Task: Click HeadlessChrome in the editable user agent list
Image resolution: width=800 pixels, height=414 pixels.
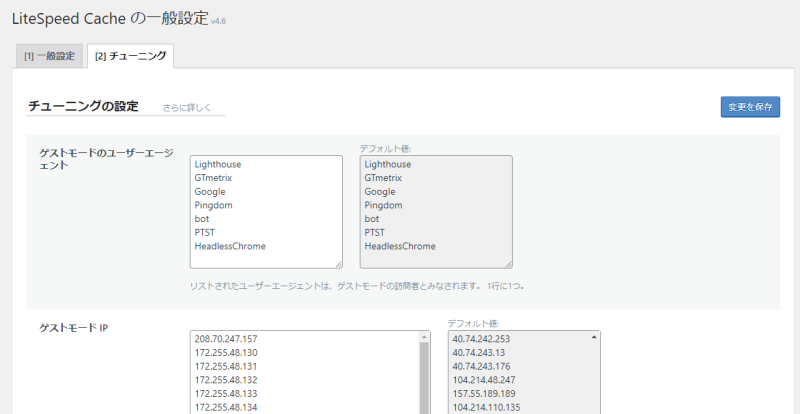Action: click(230, 246)
